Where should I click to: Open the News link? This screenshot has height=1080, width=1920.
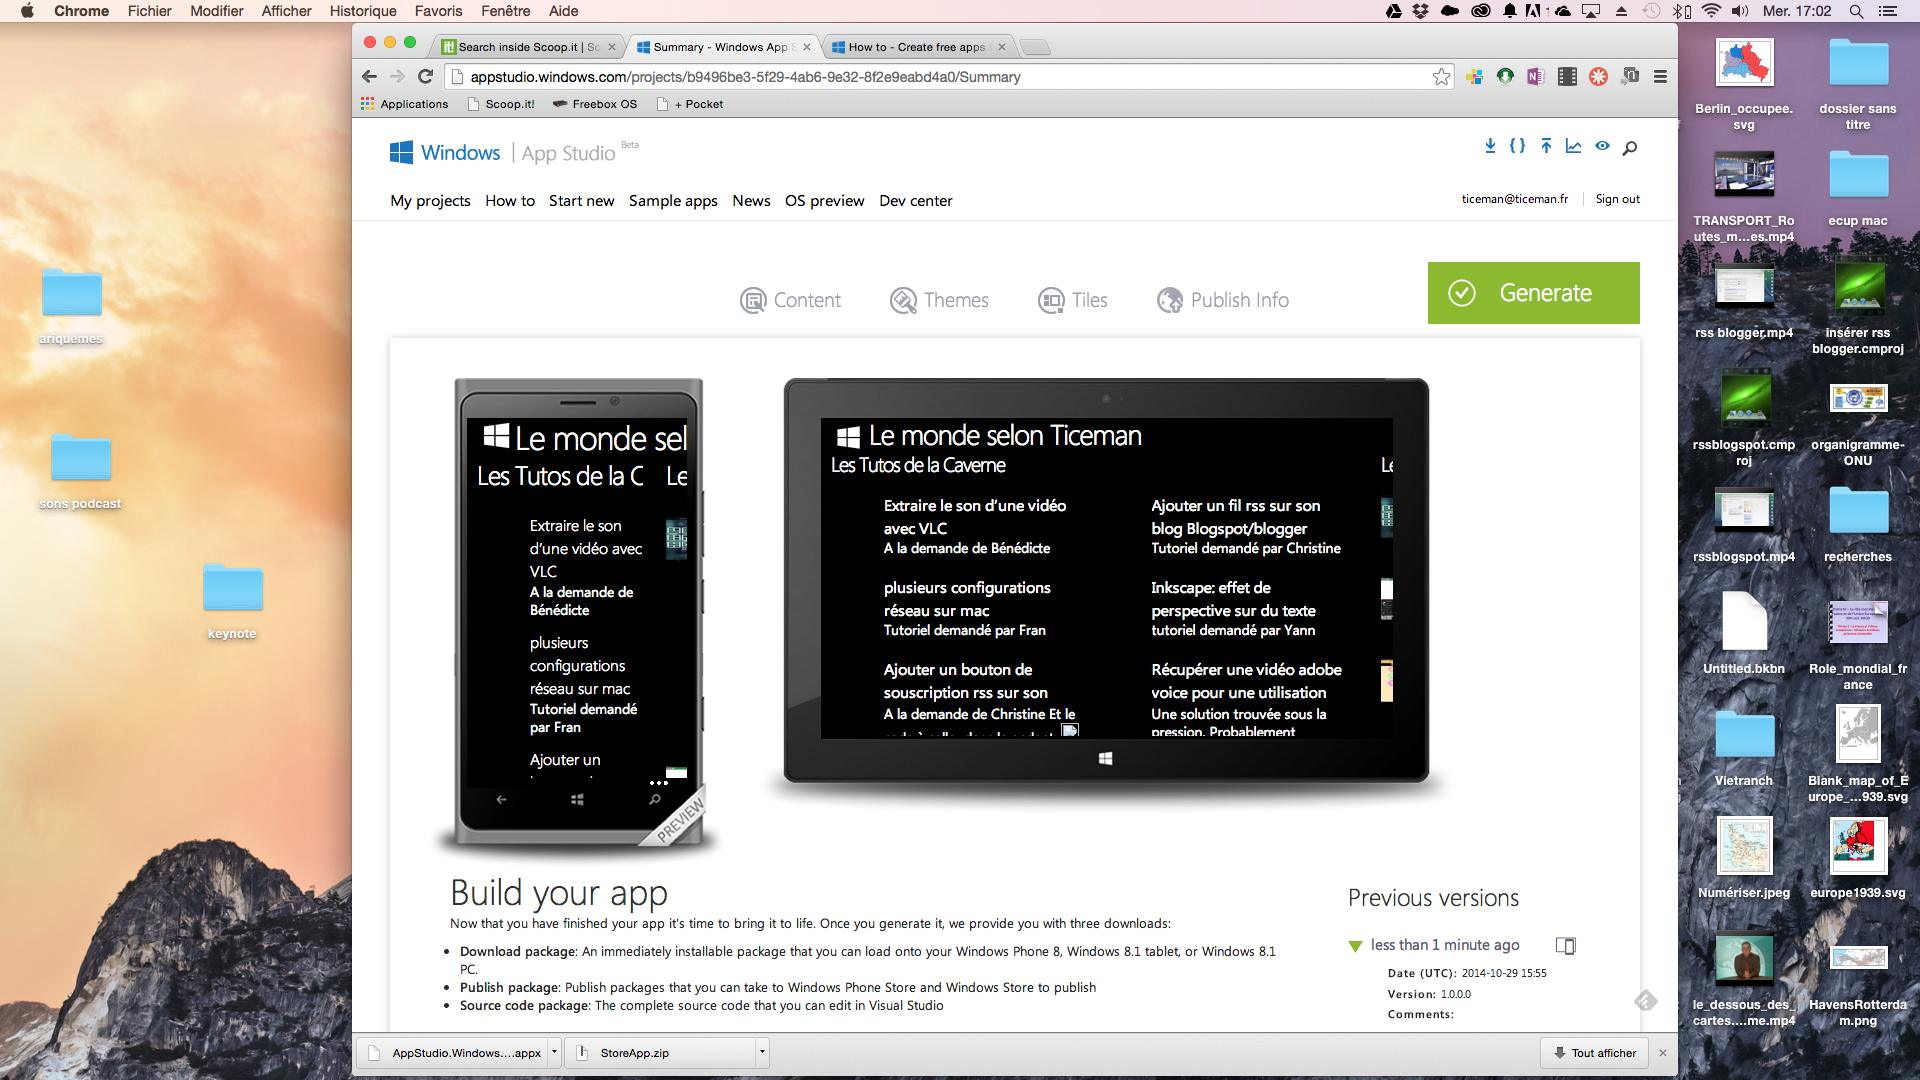[751, 201]
